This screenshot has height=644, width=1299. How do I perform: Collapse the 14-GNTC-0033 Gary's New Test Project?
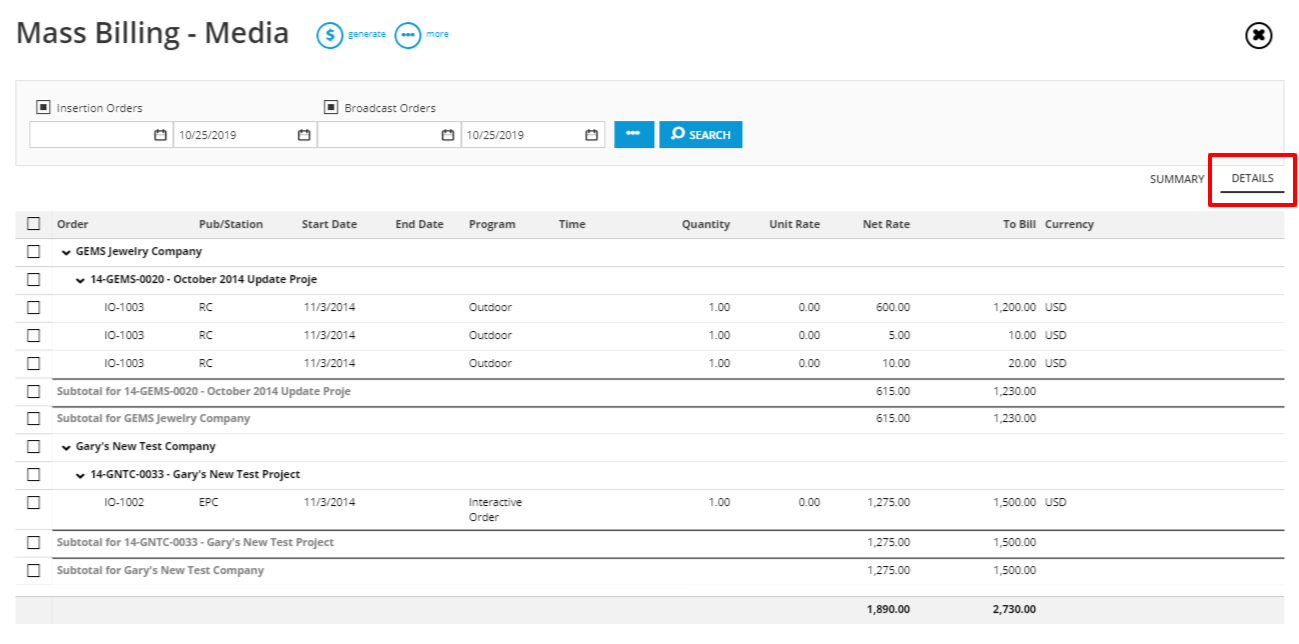click(x=81, y=475)
